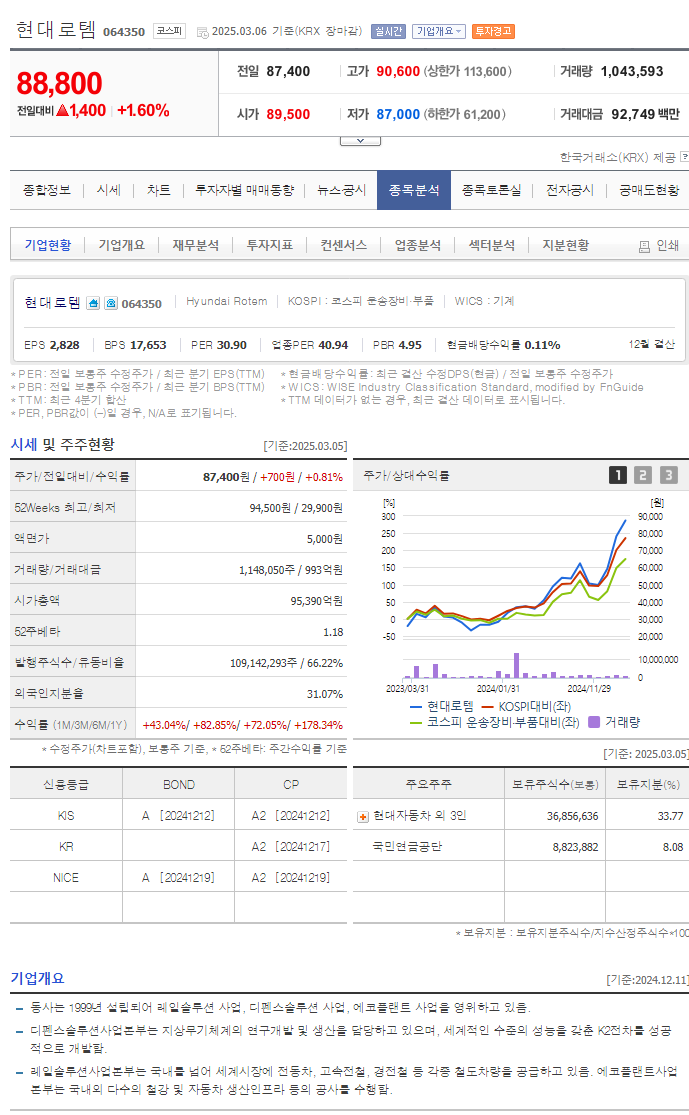Click the EPS 2,828 value

point(64,345)
